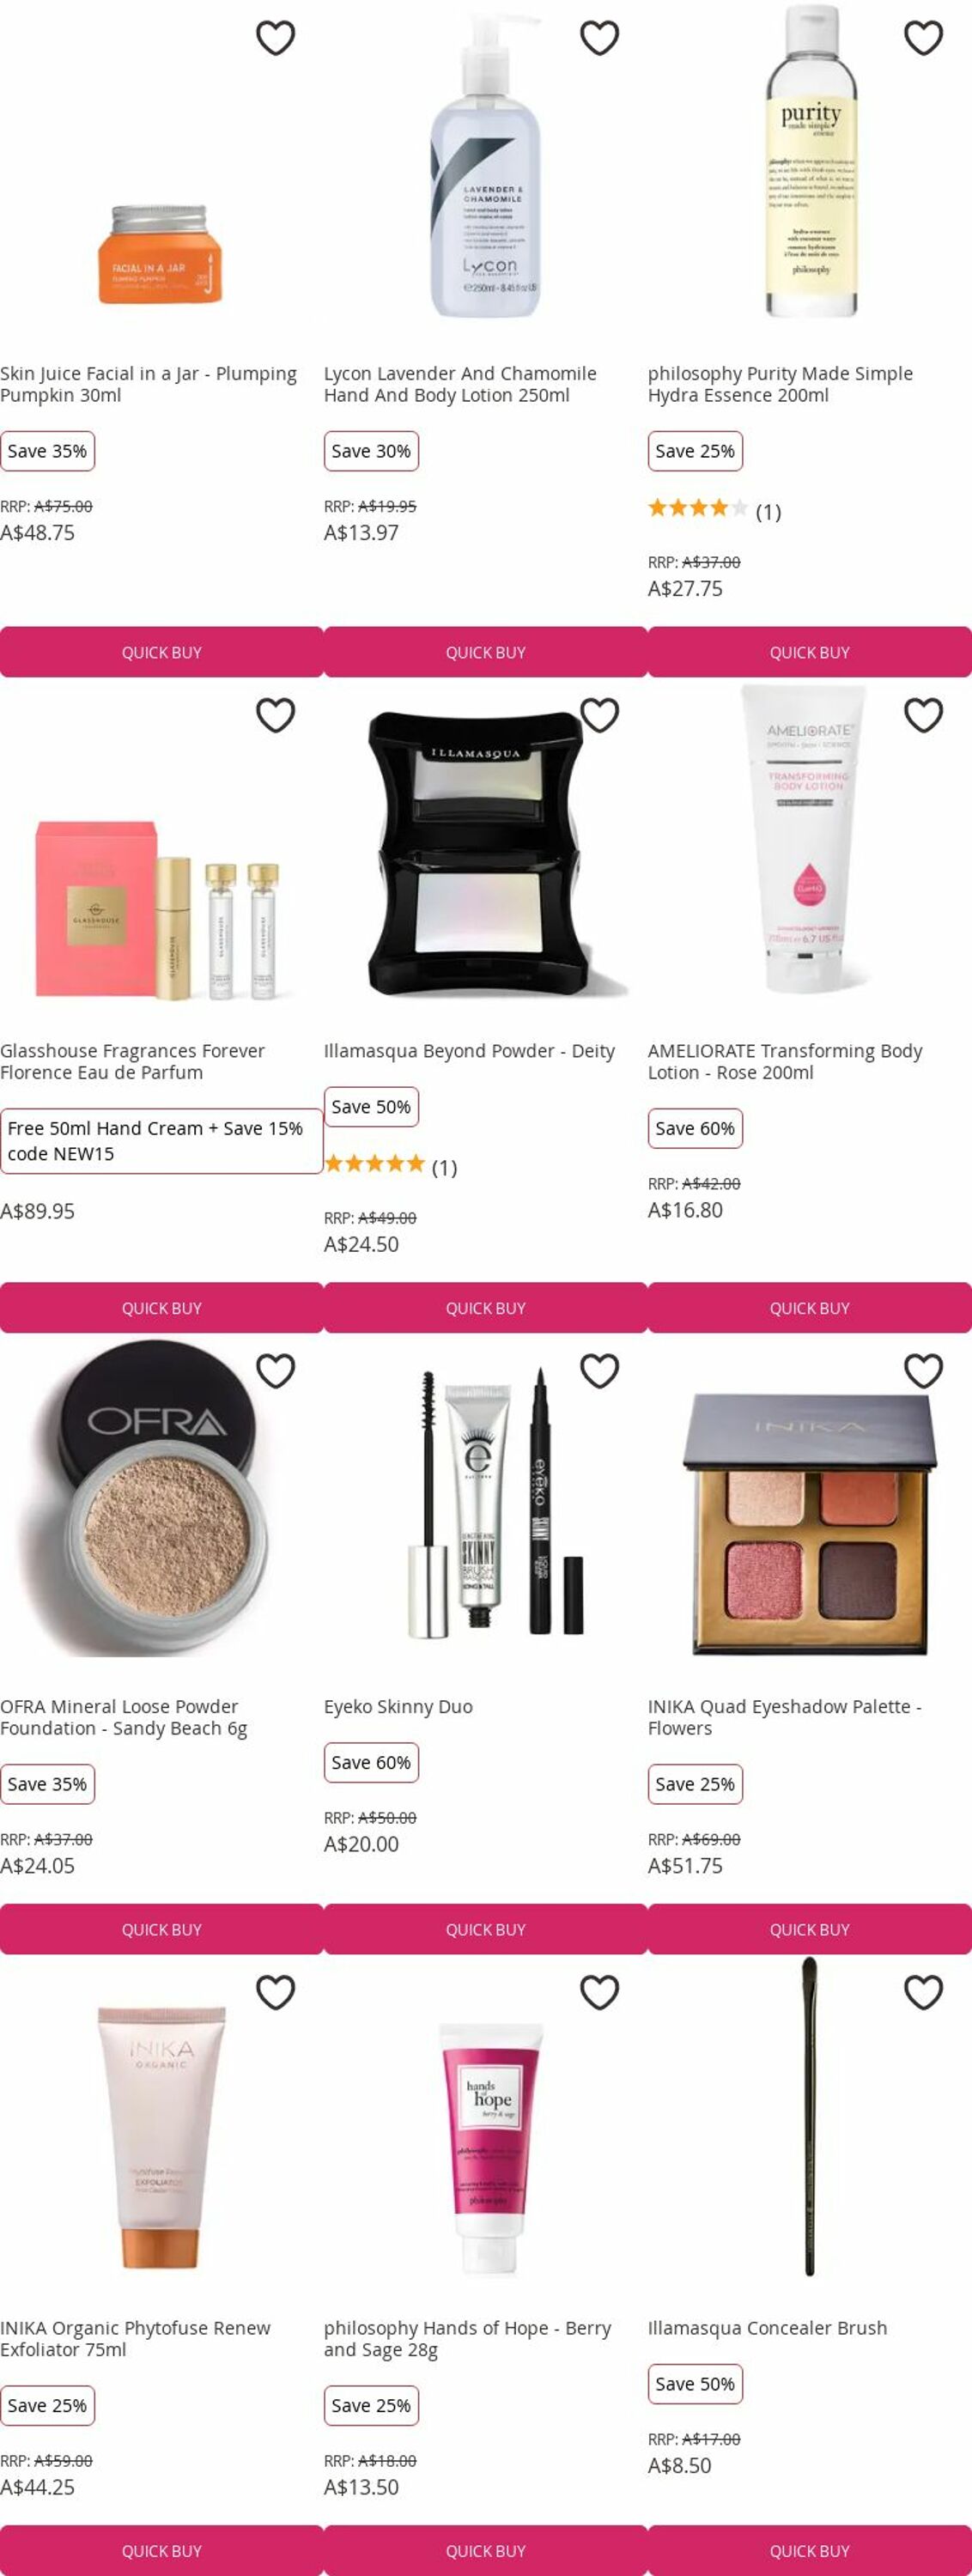This screenshot has width=972, height=2576.
Task: Quick buy the Illamasqua Beyond Powder
Action: point(486,1308)
